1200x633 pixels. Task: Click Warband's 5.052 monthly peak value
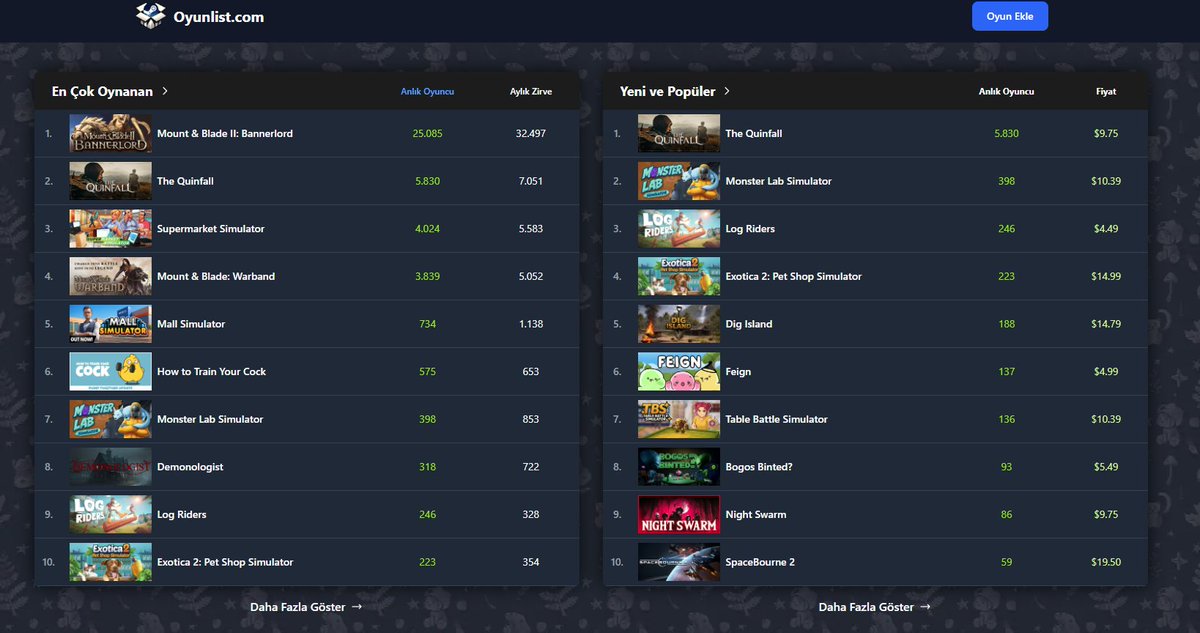tap(531, 276)
